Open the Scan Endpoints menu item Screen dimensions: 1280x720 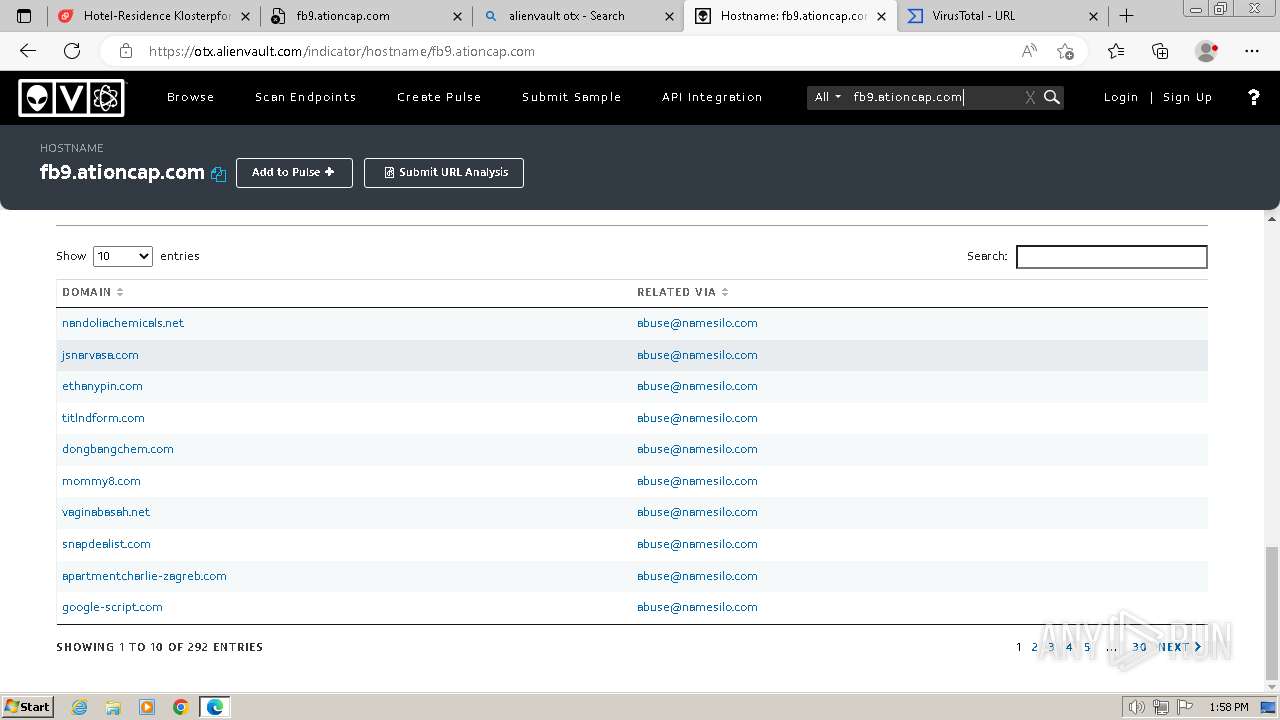[x=306, y=97]
